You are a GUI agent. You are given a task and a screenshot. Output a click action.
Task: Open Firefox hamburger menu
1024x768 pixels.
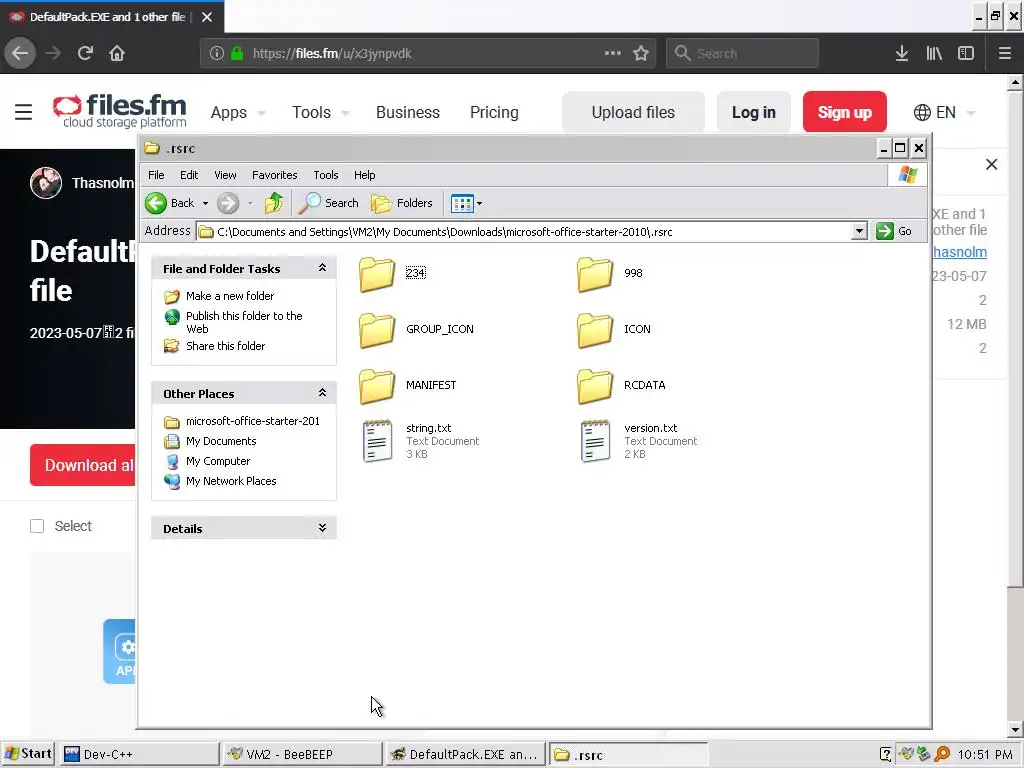tap(1005, 53)
